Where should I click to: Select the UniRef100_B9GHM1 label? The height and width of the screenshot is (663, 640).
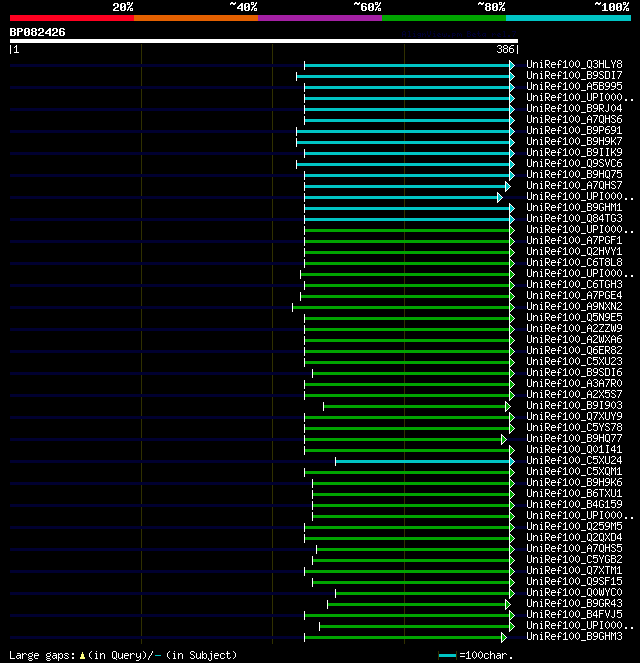[574, 208]
